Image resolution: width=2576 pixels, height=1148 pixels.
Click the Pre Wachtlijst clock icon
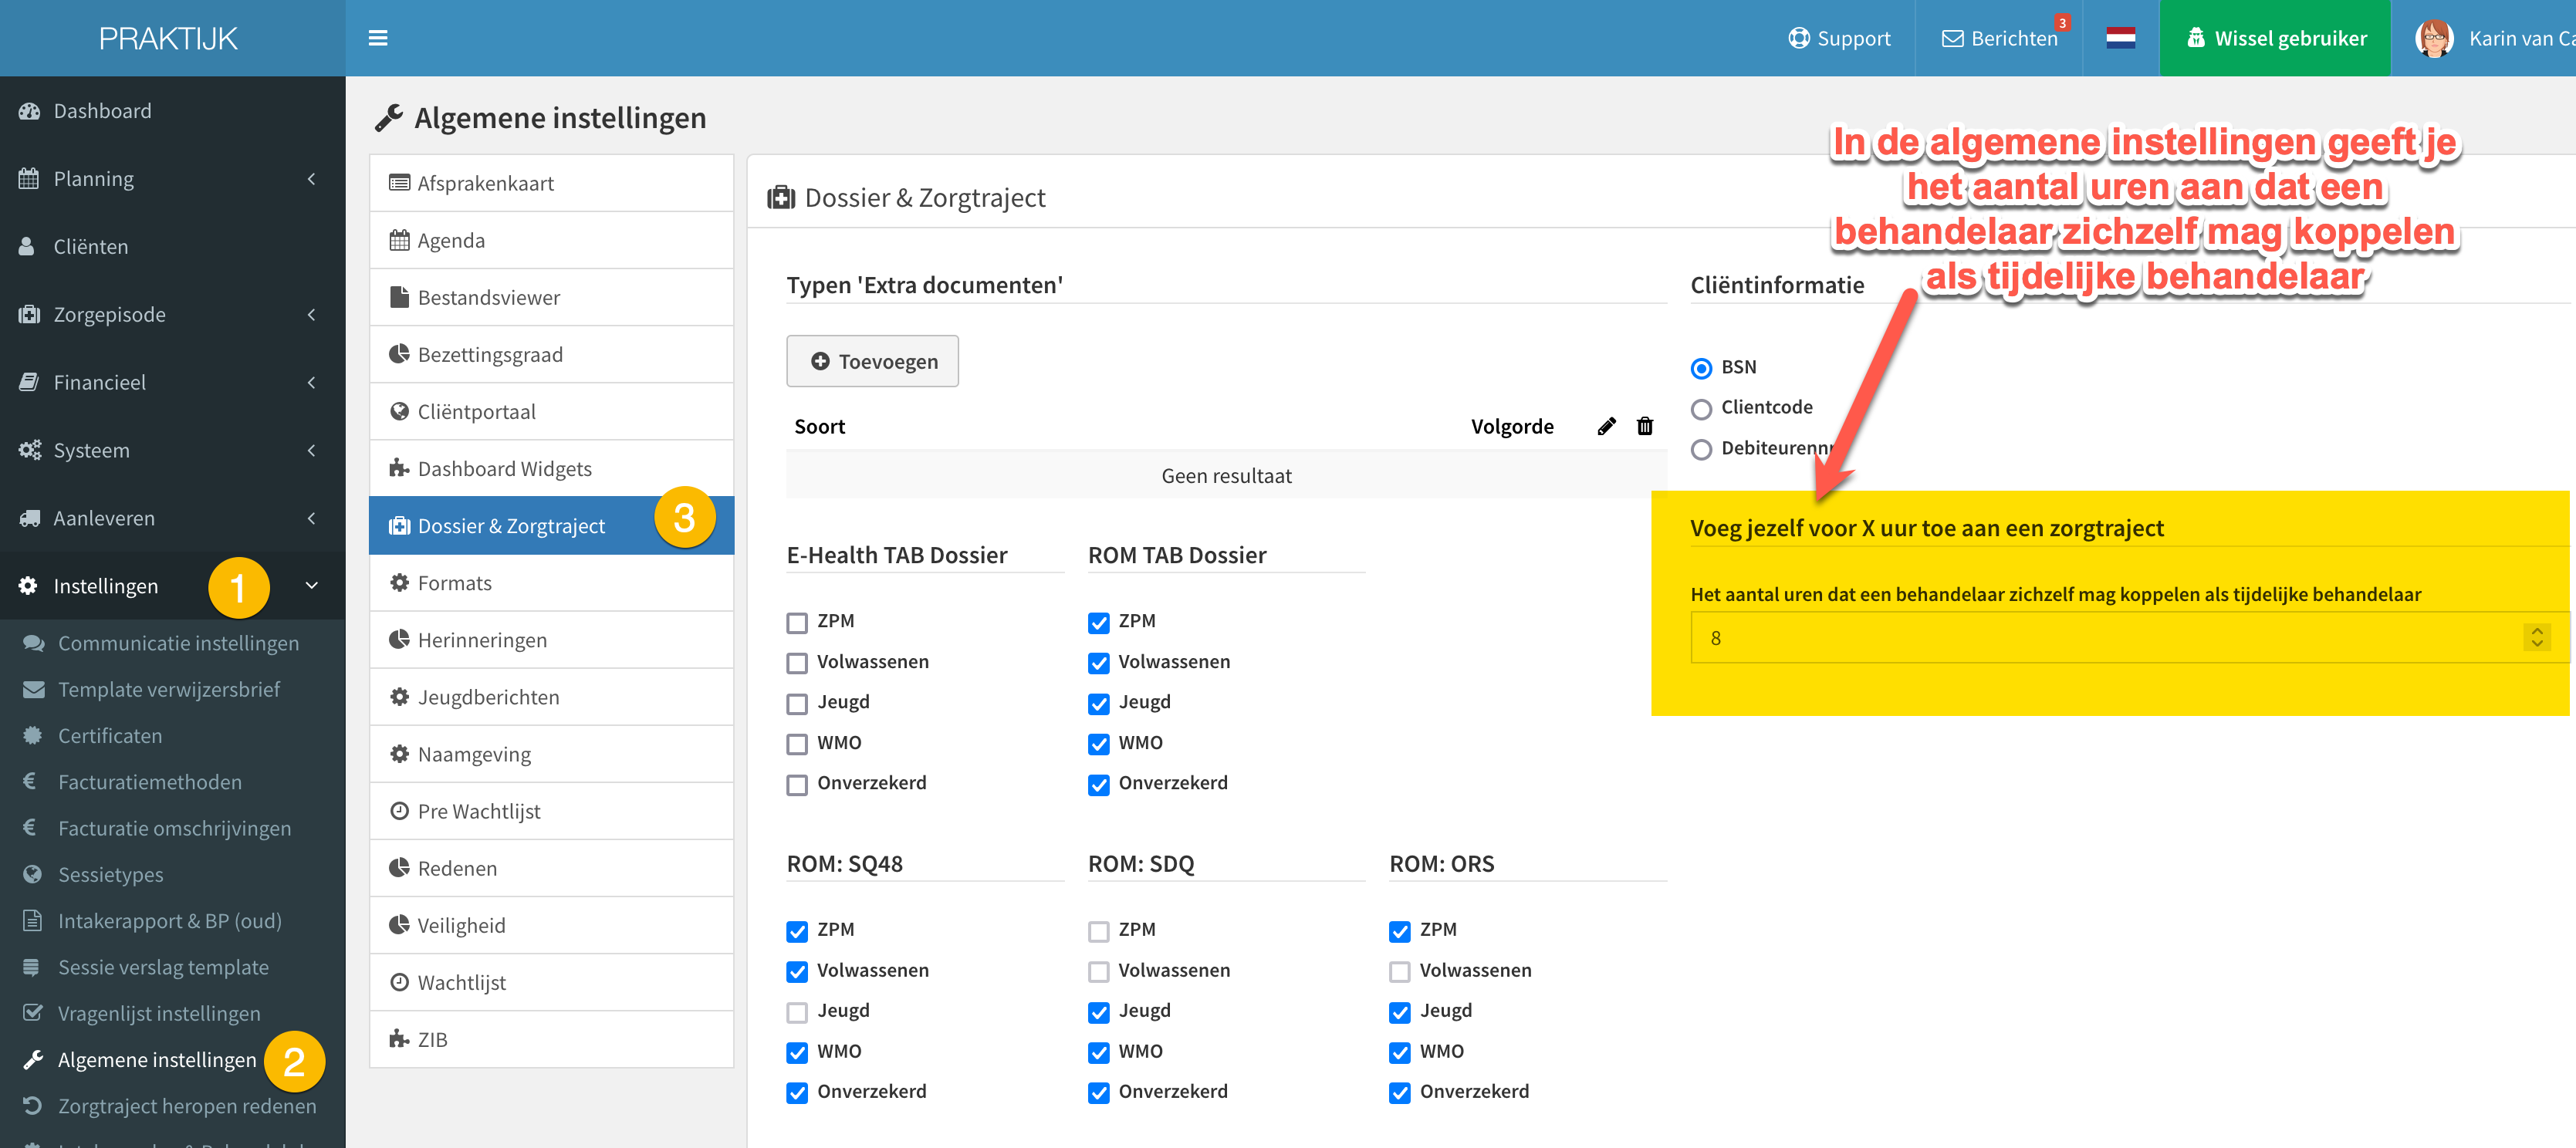[x=399, y=811]
